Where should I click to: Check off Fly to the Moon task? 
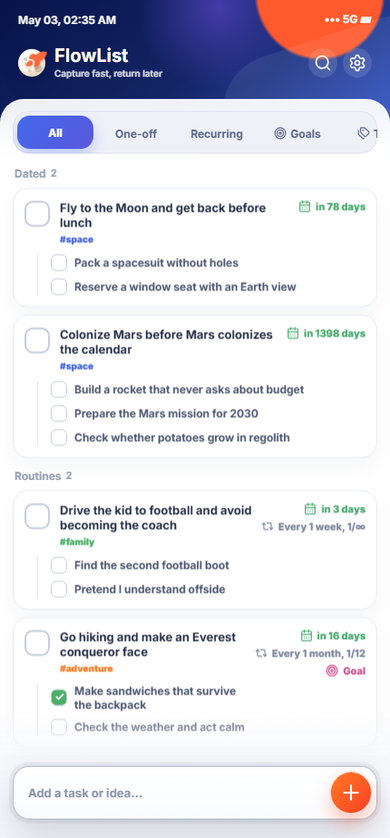coord(37,214)
